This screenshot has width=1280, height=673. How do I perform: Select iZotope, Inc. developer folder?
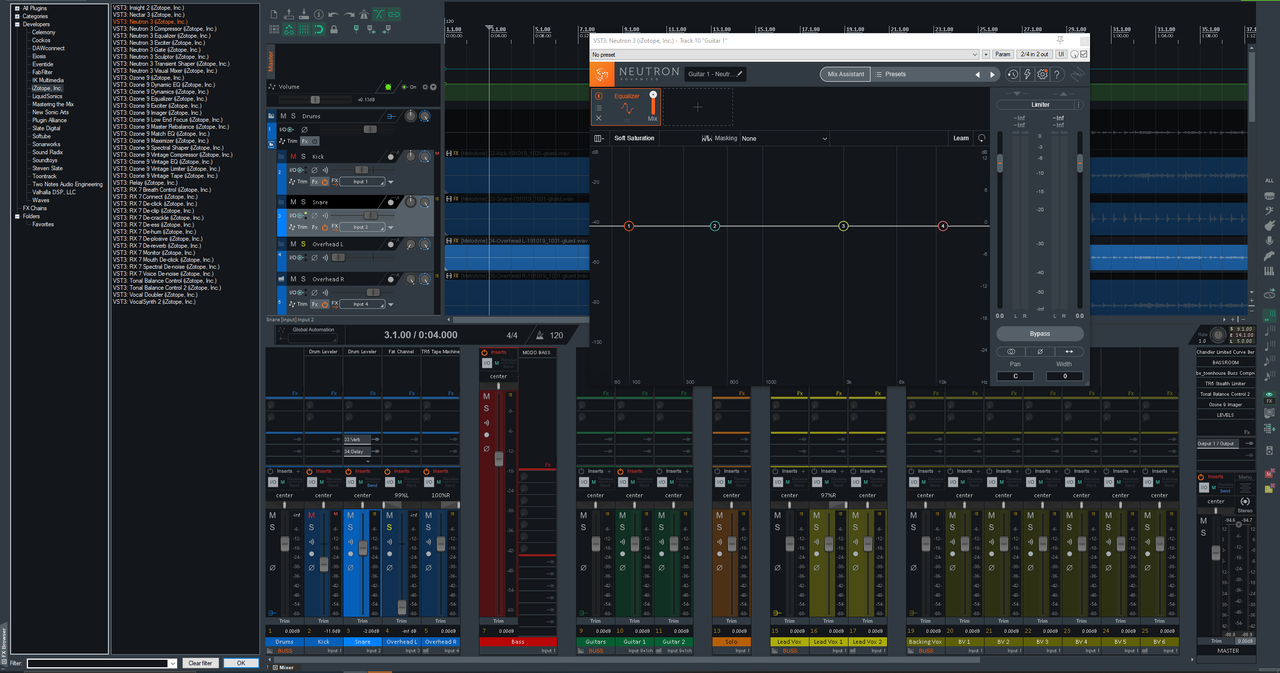(x=47, y=88)
